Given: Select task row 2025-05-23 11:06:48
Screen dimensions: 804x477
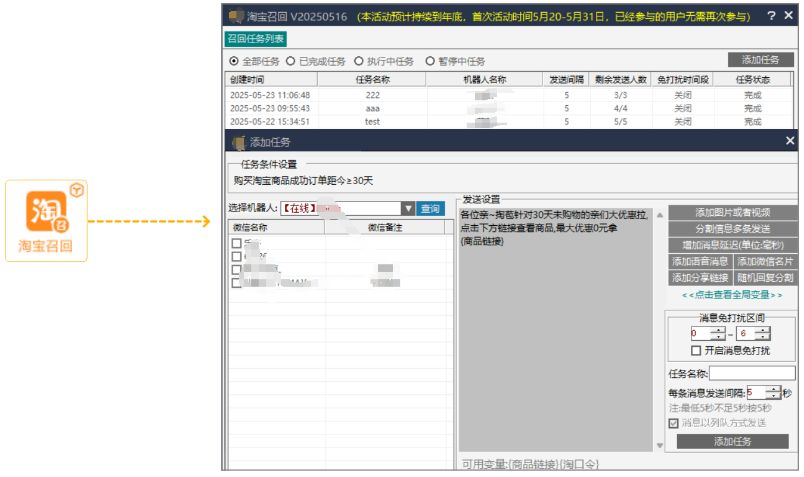Looking at the screenshot, I should point(509,95).
